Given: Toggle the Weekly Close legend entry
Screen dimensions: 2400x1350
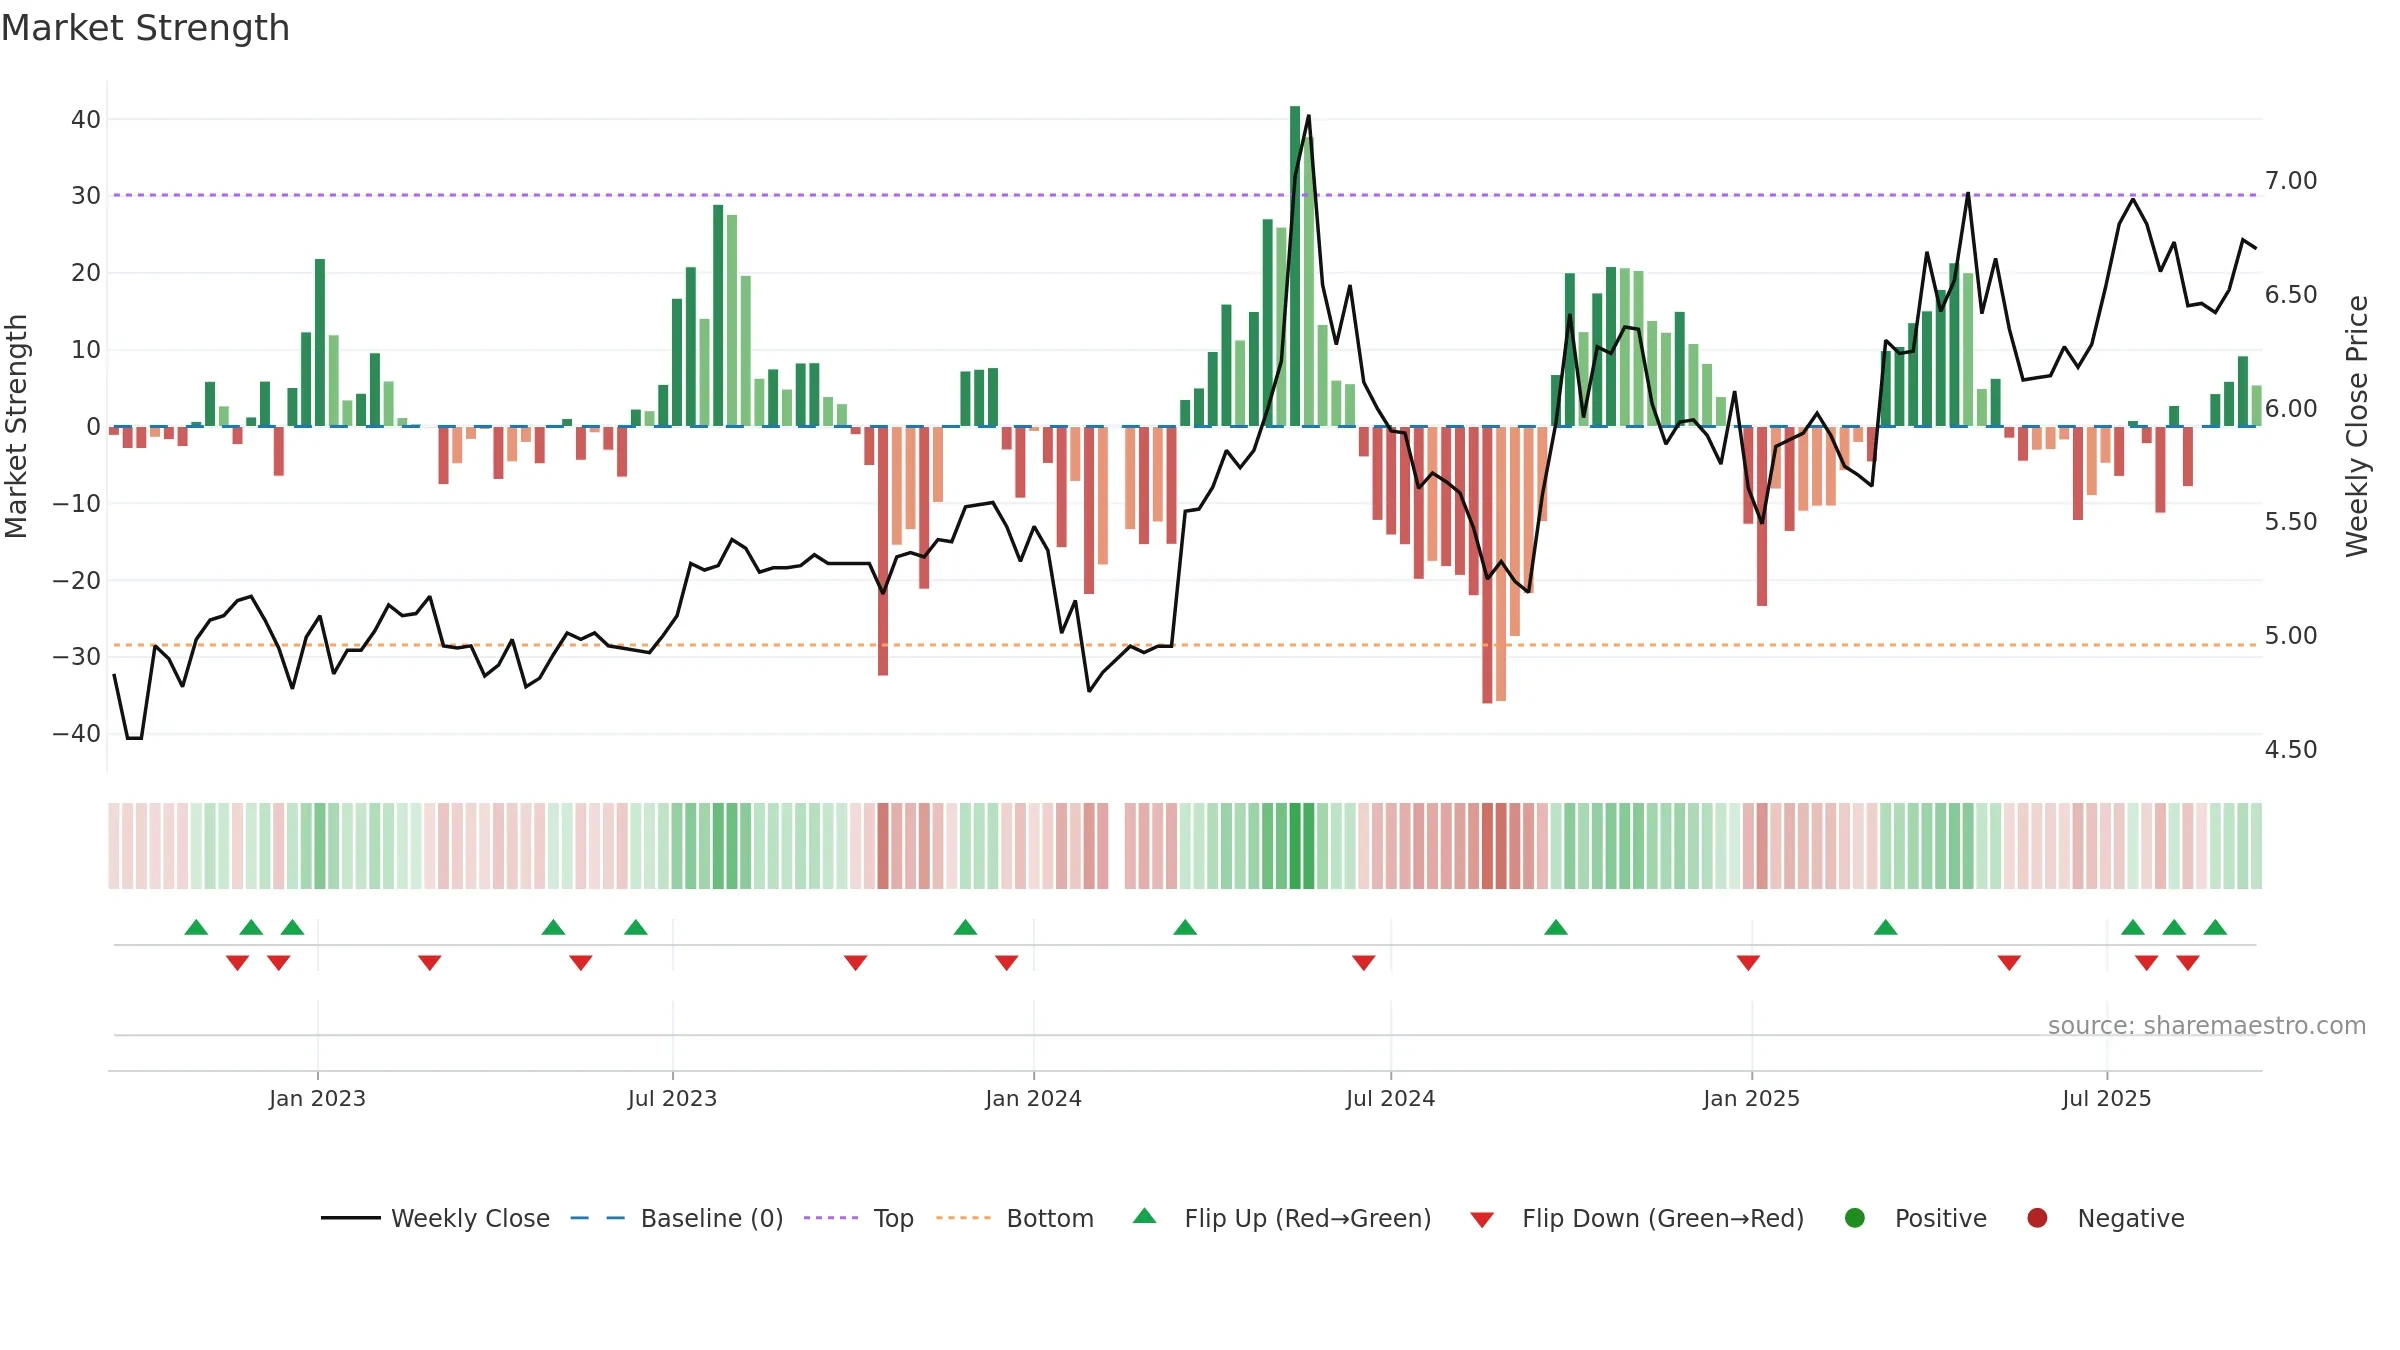Looking at the screenshot, I should (435, 1218).
